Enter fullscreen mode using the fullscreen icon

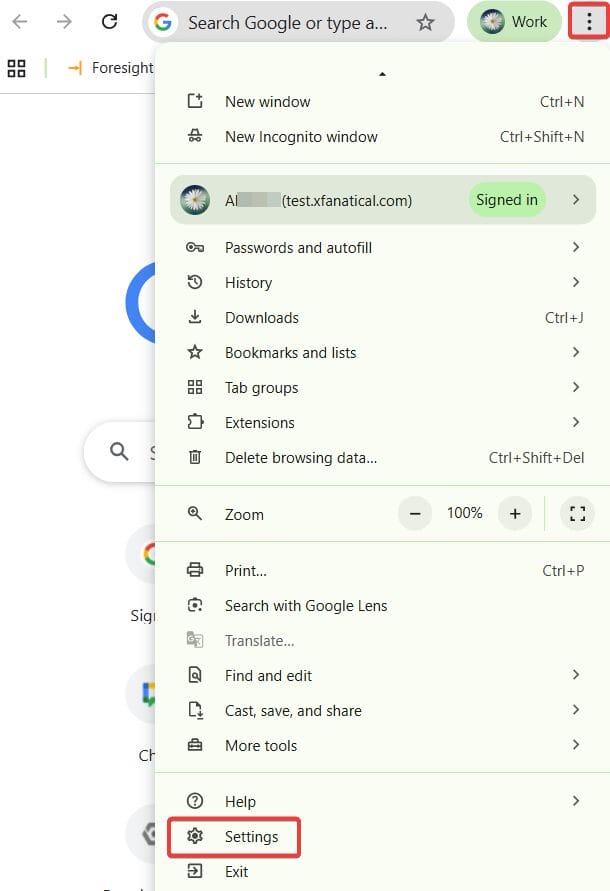(x=576, y=514)
